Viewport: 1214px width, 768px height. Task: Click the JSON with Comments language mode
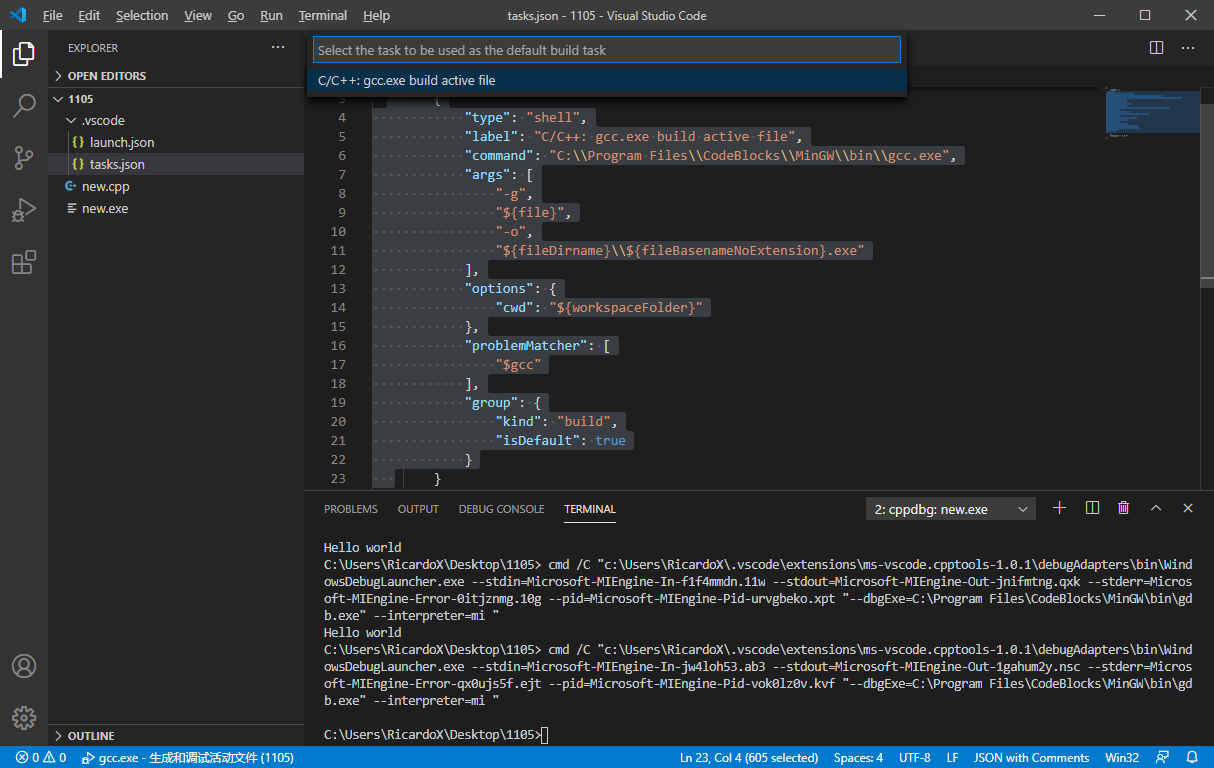1031,758
